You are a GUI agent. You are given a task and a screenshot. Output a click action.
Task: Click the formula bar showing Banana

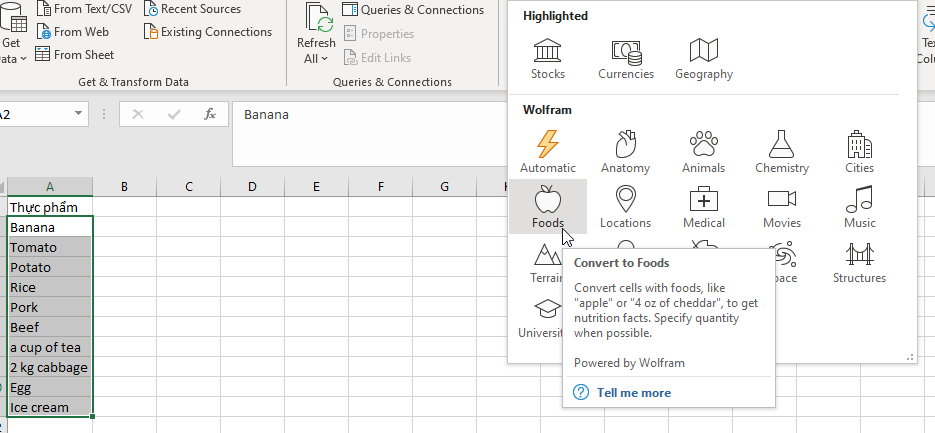point(370,134)
